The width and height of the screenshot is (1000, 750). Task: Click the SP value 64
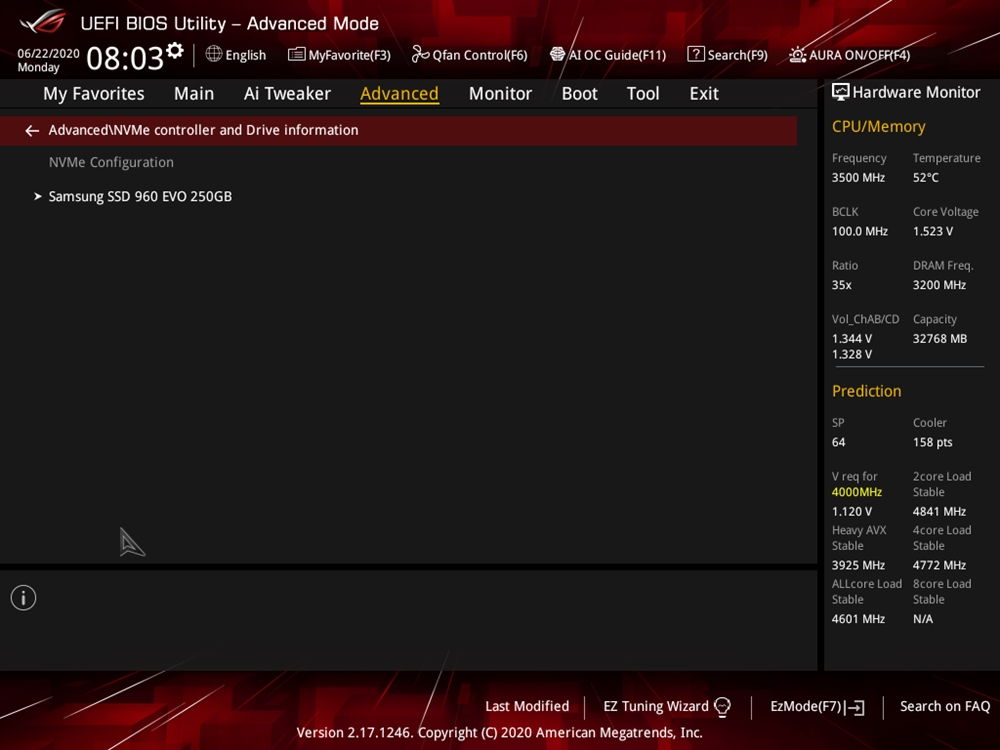tap(838, 443)
